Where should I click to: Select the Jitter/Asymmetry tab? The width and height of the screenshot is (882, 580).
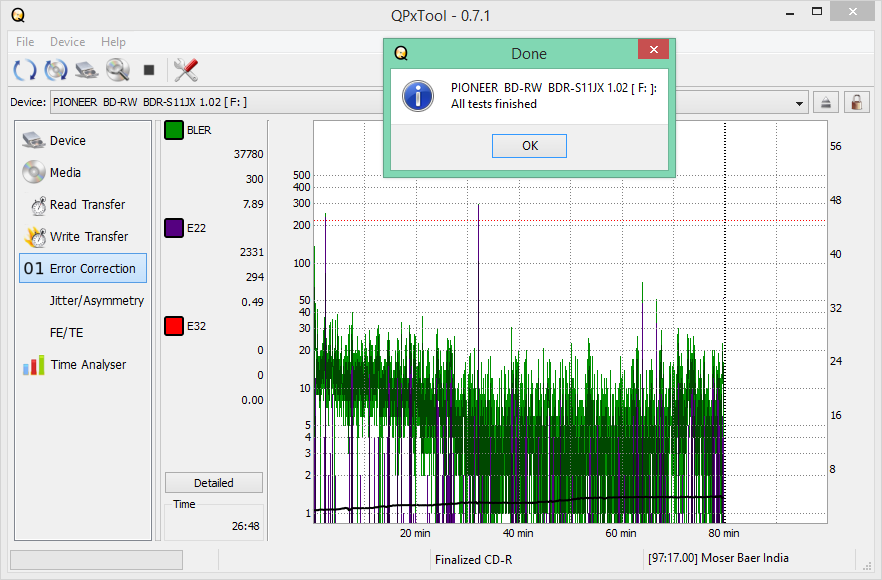coord(83,300)
